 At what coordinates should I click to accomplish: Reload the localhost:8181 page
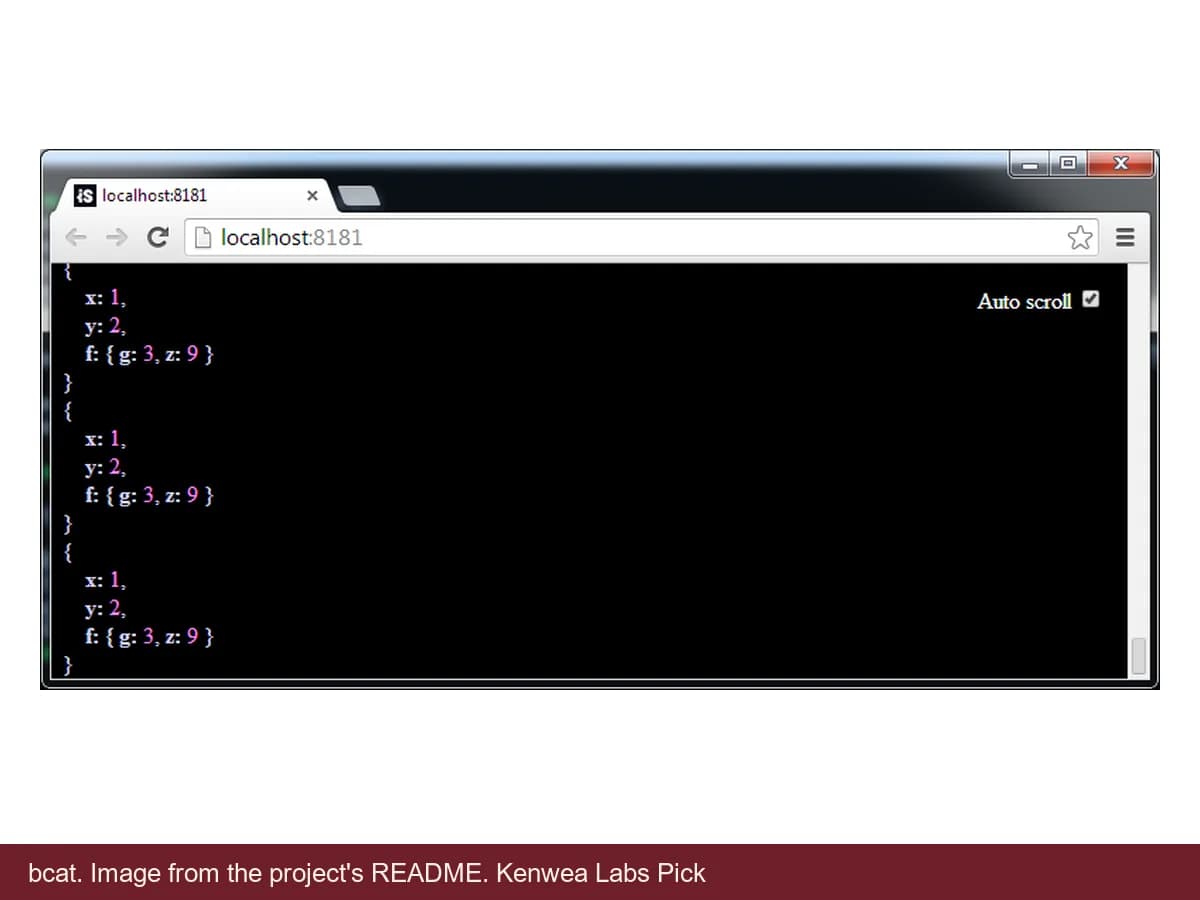[x=158, y=237]
